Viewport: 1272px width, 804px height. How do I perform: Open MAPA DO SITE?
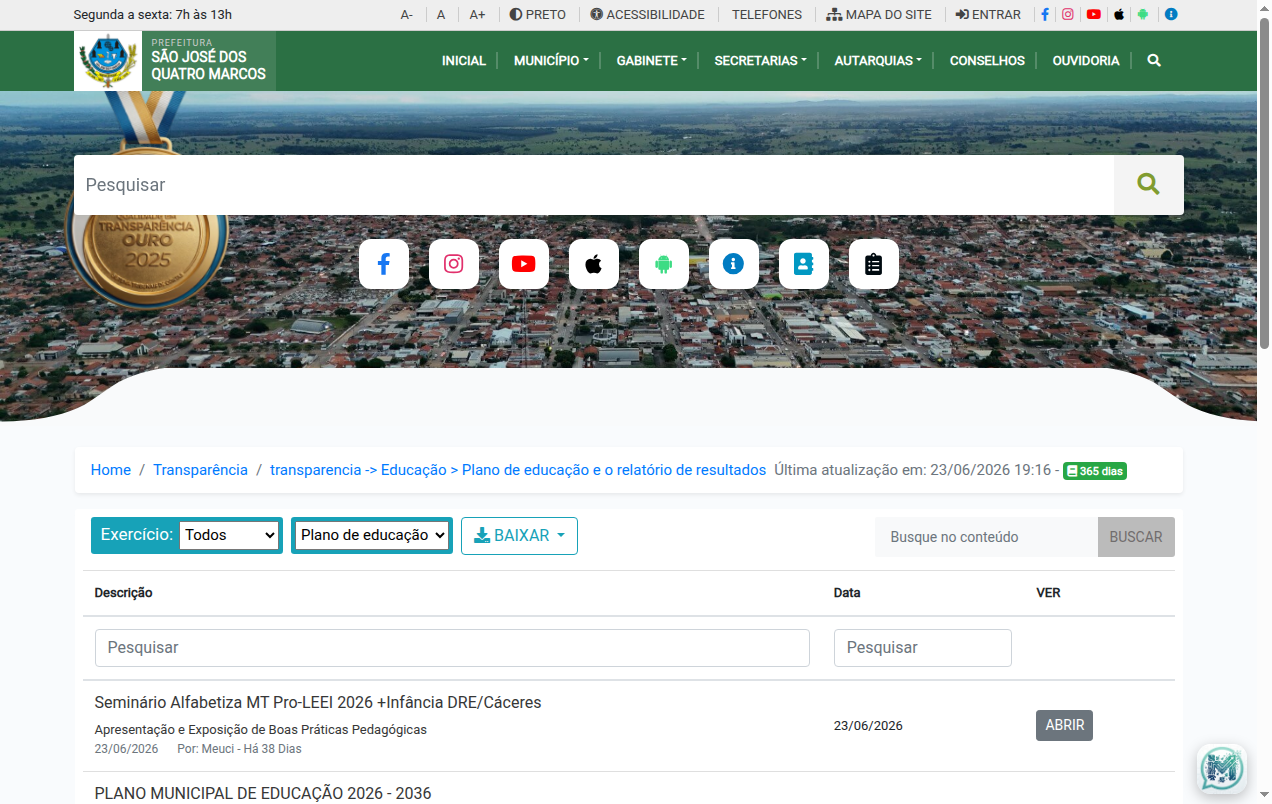(879, 15)
